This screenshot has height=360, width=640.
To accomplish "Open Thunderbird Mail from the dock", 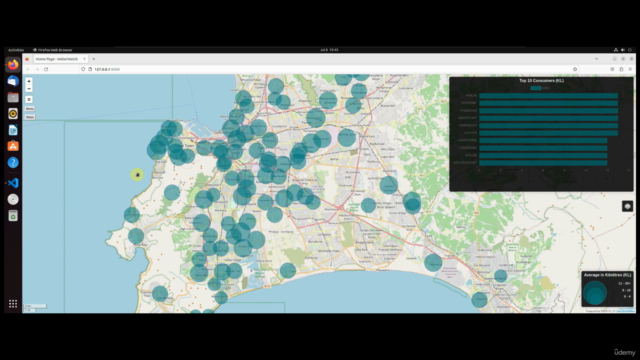I will pos(13,81).
